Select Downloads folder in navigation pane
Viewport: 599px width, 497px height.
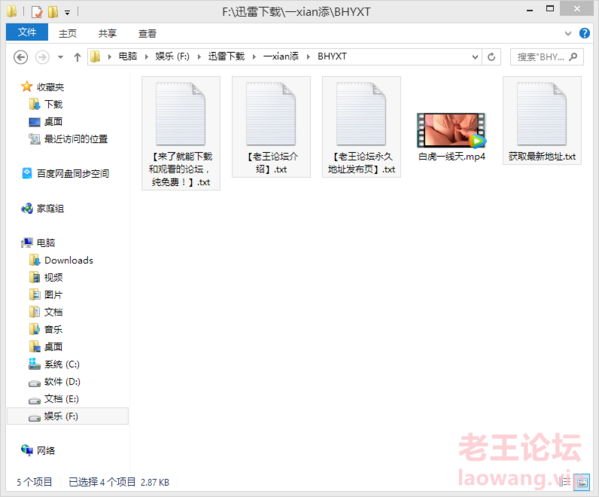click(69, 261)
